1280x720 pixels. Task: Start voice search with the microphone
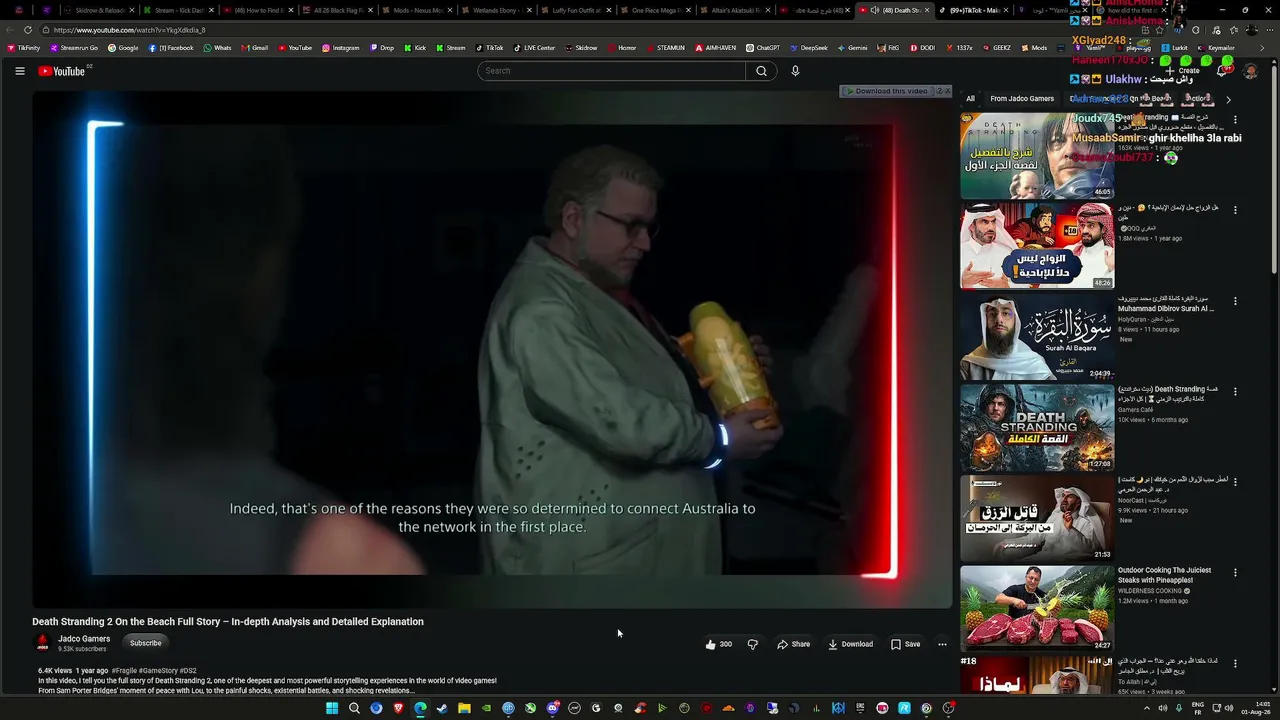click(795, 71)
